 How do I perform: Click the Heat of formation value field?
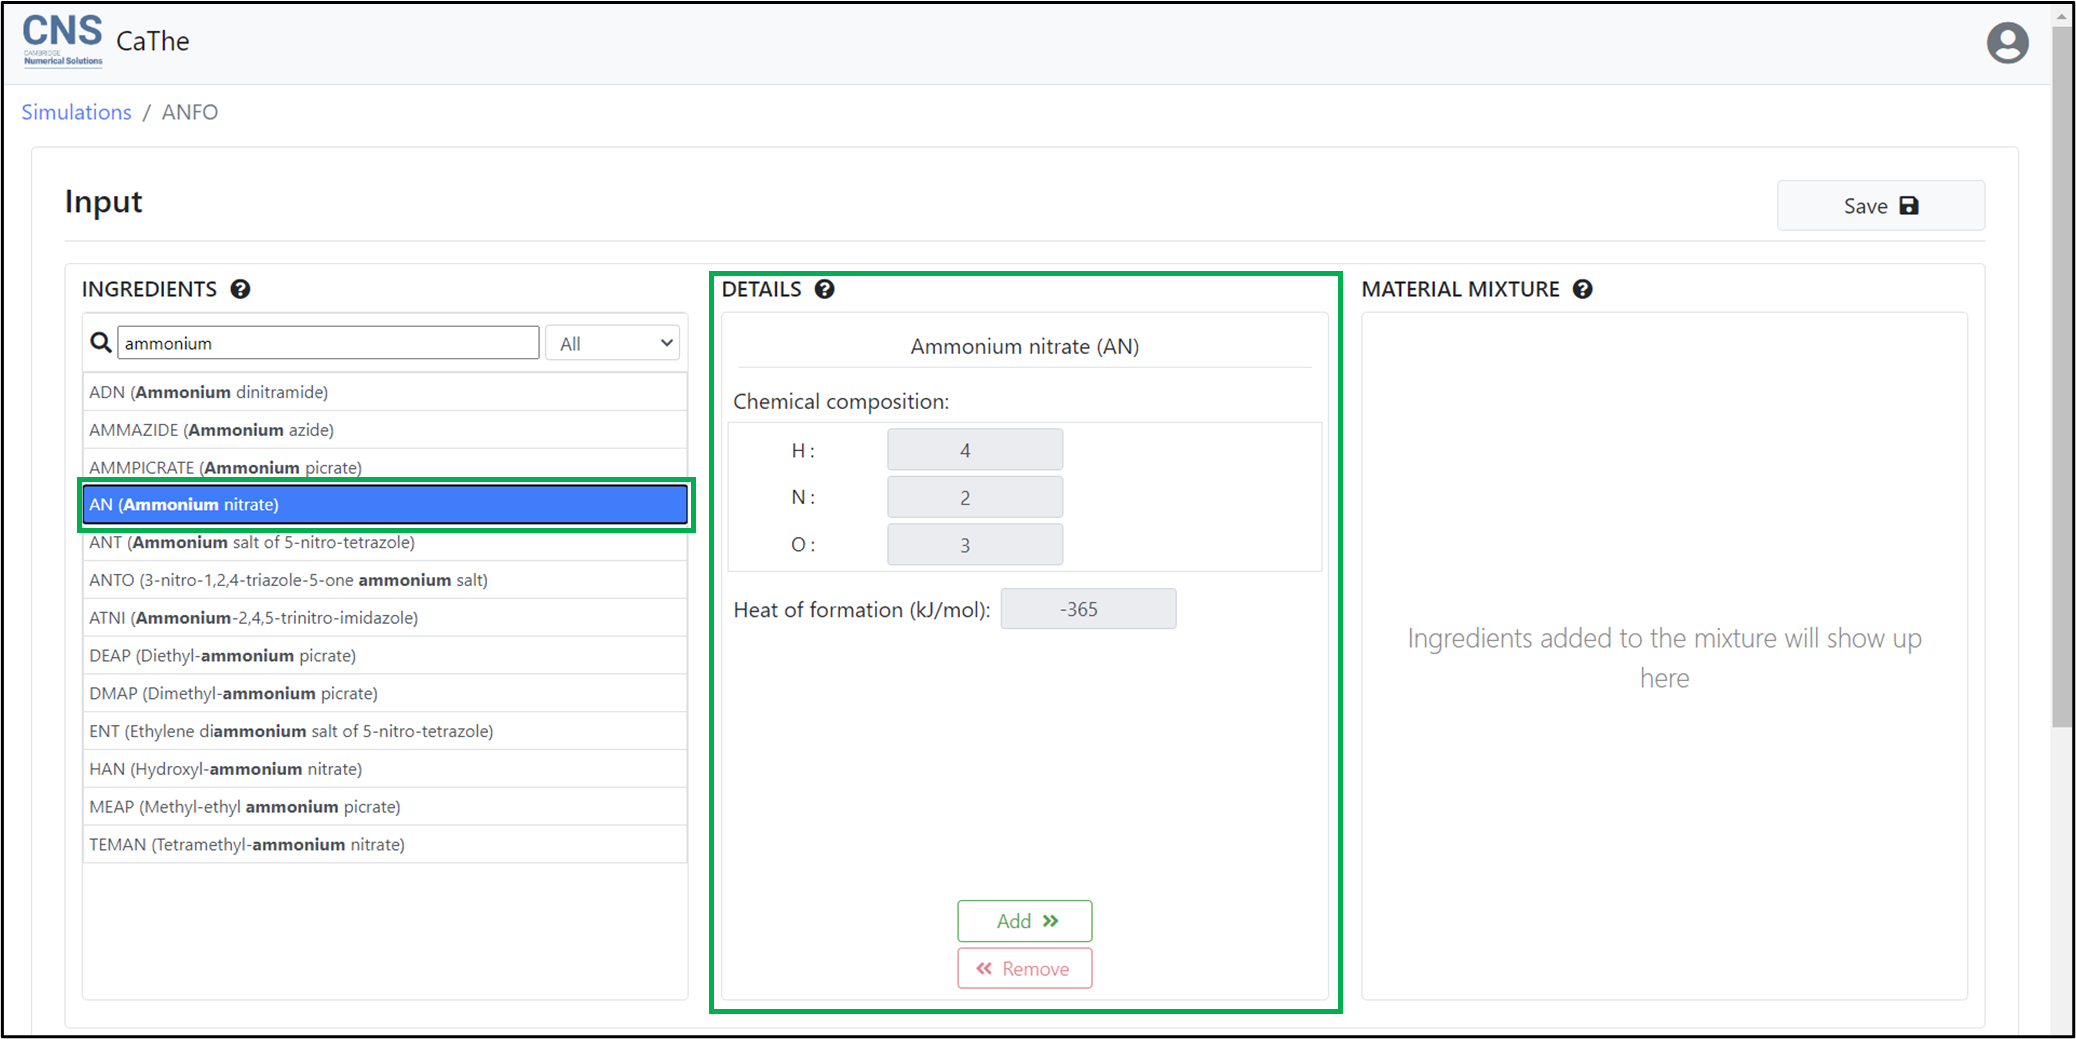[x=1088, y=609]
